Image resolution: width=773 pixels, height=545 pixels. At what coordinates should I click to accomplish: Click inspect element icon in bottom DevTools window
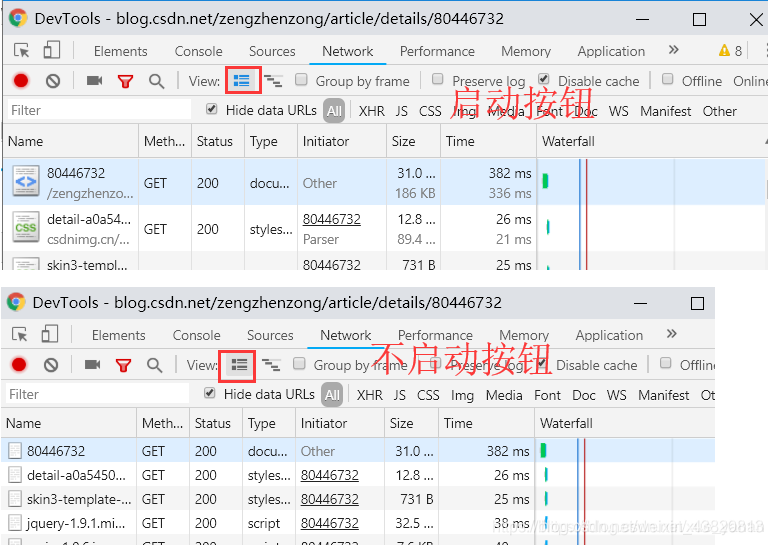[20, 335]
